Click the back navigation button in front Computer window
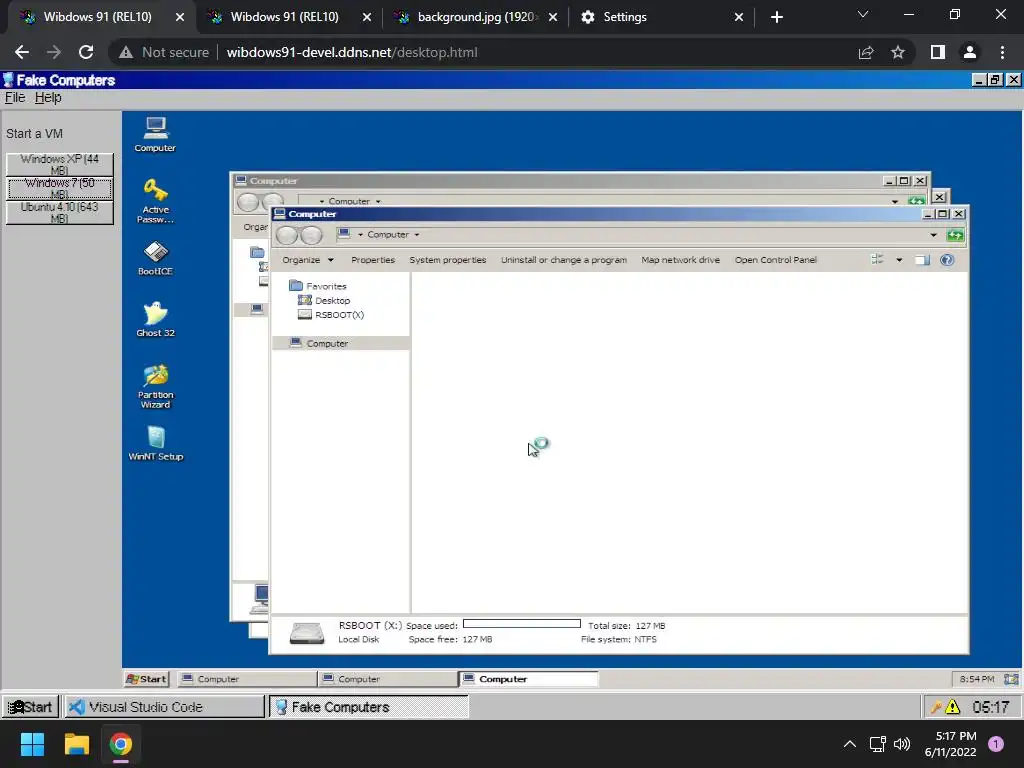 287,235
